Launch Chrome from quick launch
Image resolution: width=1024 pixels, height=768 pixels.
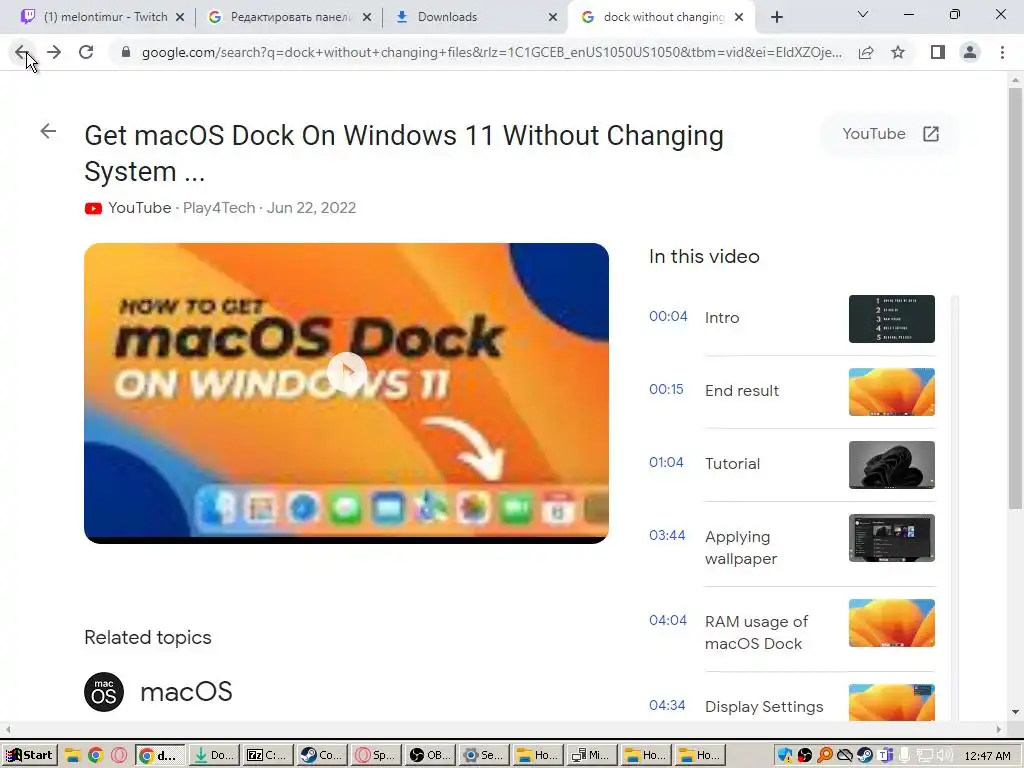coord(95,756)
